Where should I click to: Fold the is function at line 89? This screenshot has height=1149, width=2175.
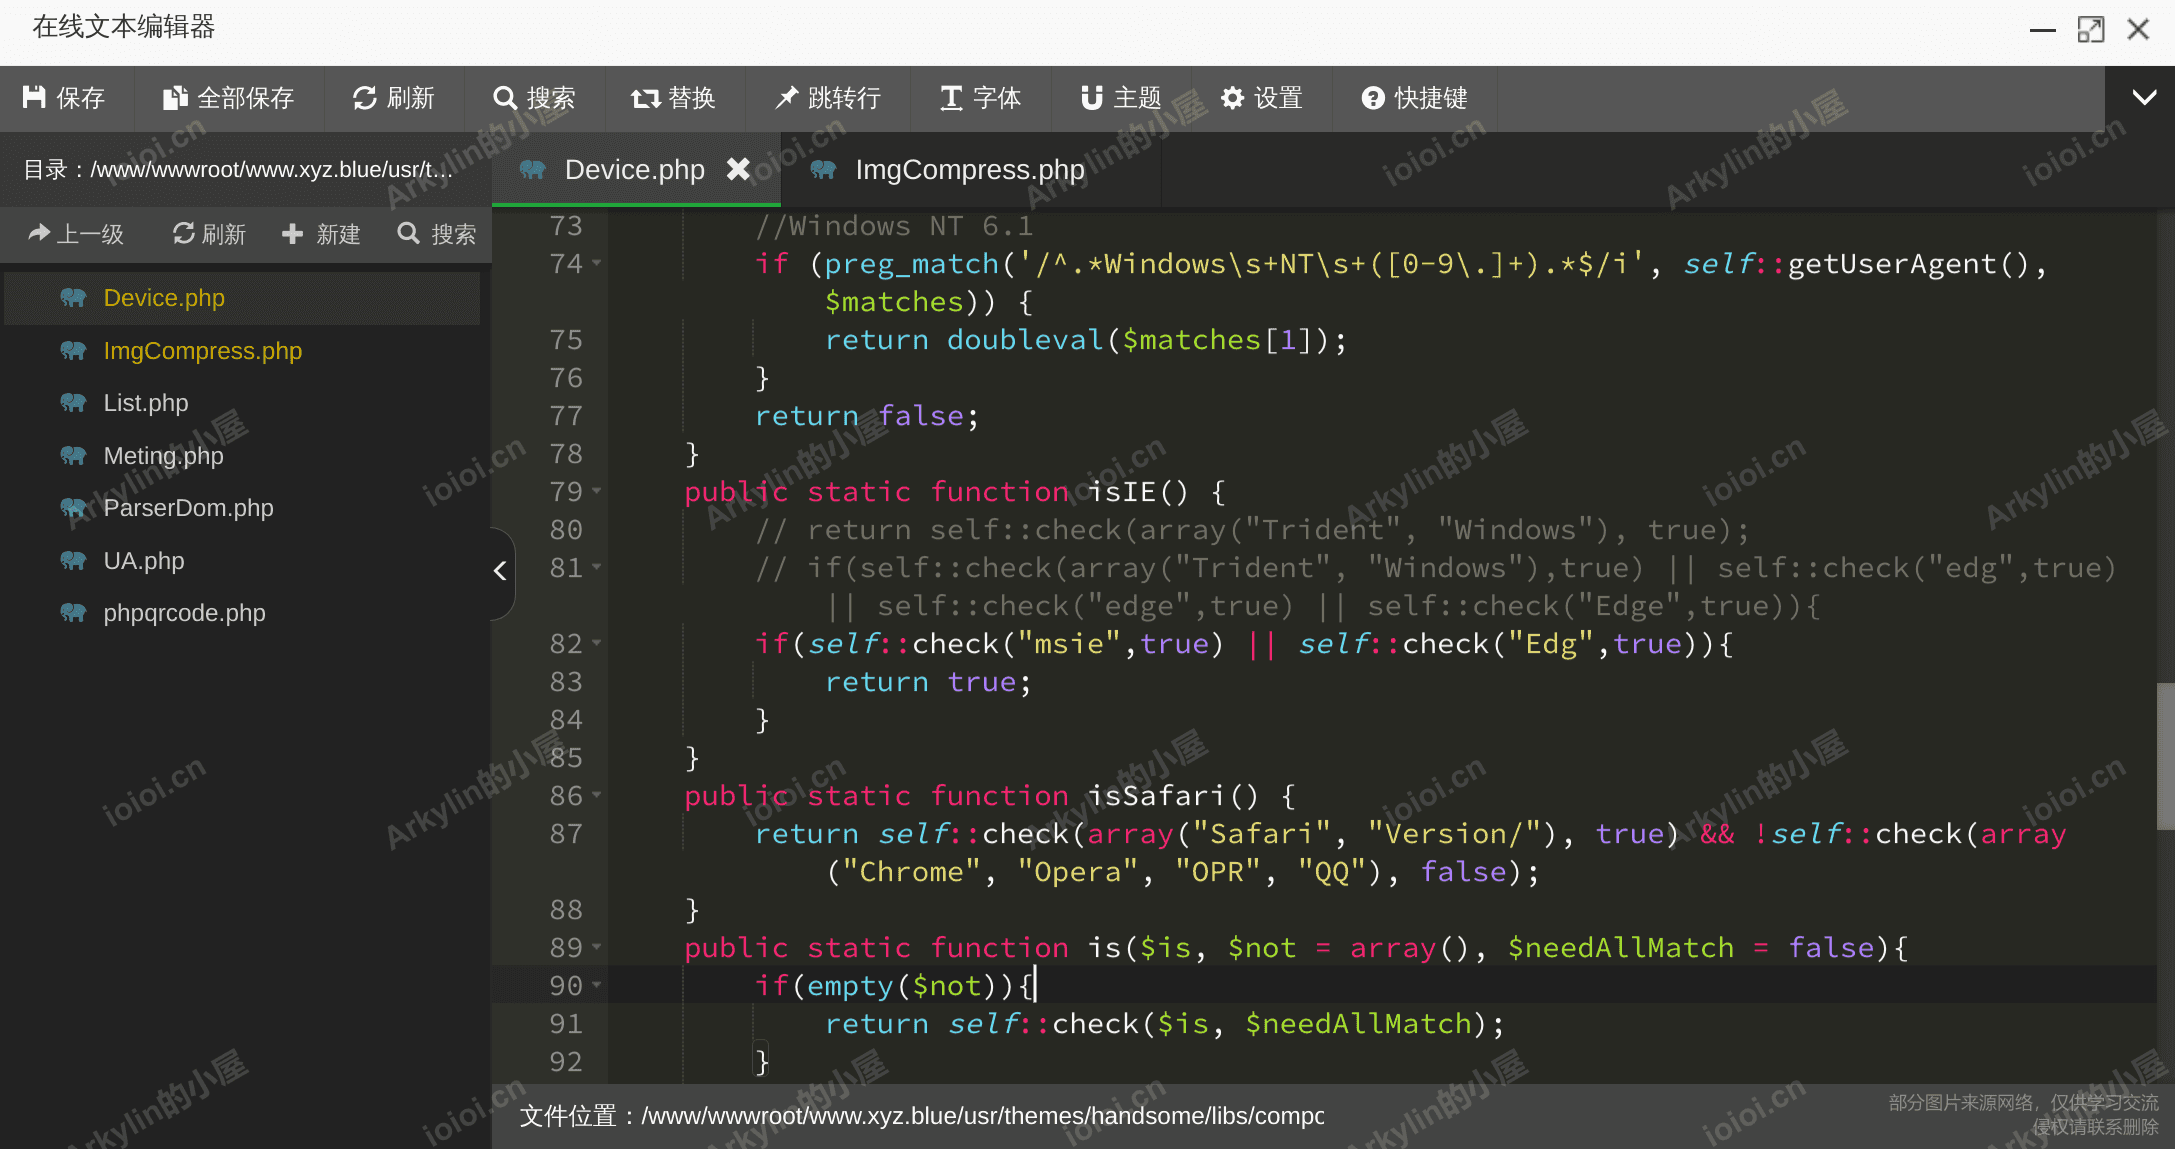click(597, 948)
